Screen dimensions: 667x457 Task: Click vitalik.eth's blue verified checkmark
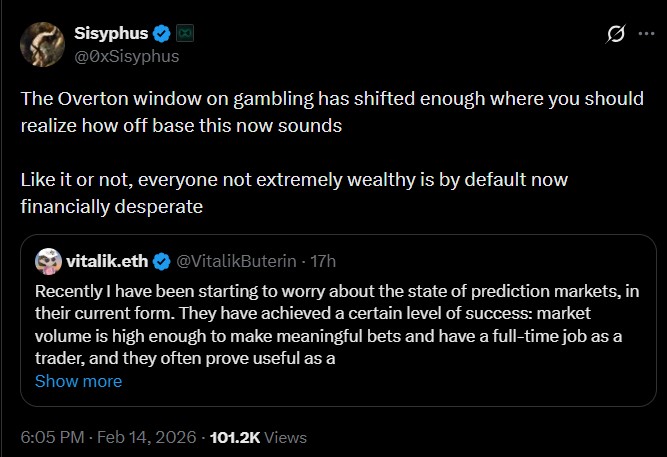(161, 262)
